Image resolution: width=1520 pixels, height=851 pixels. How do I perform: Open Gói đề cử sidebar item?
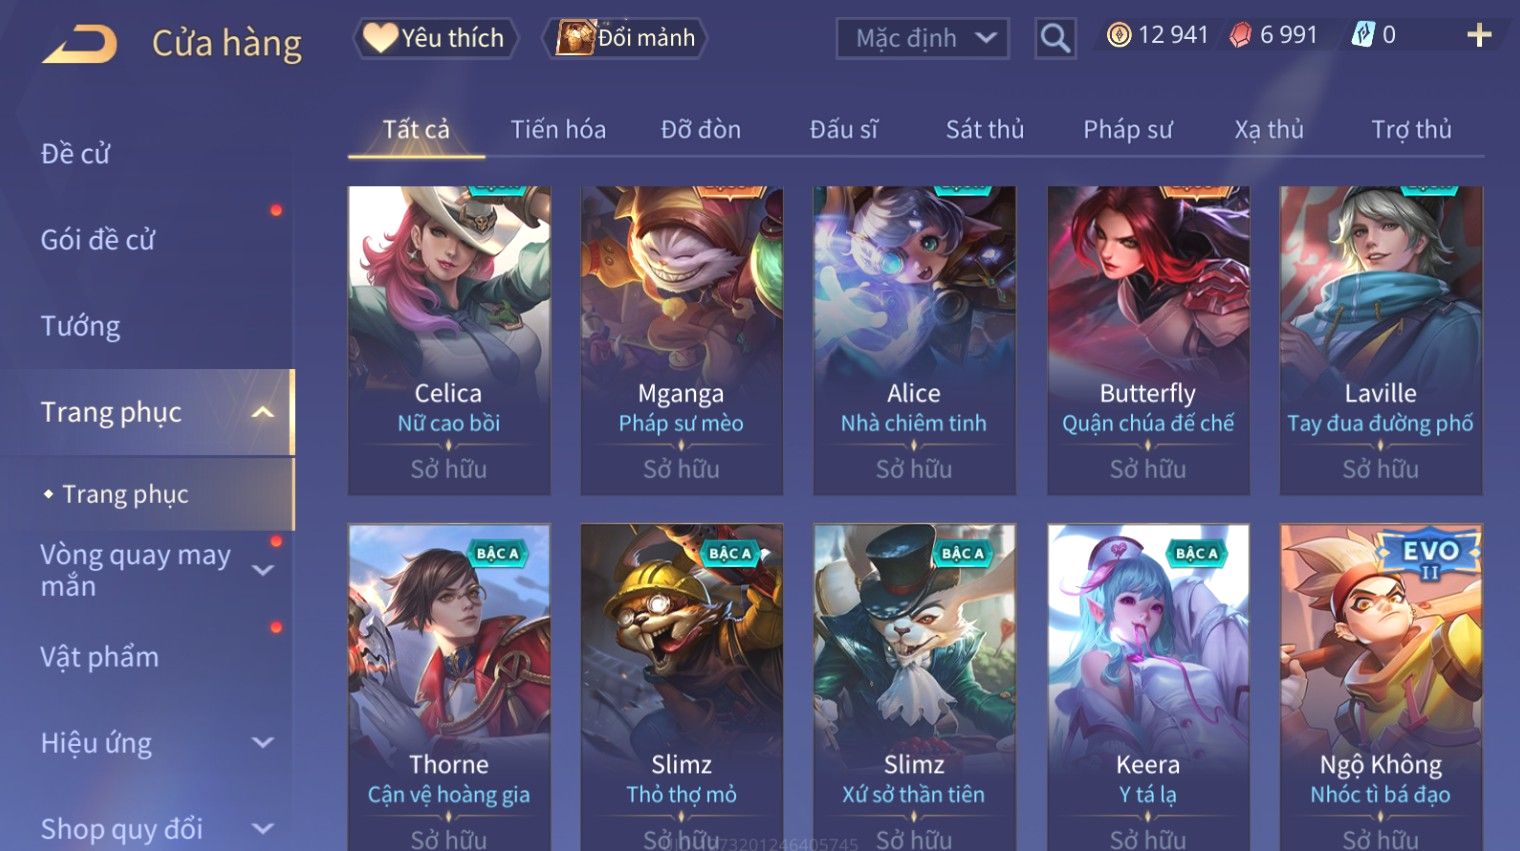[x=98, y=240]
